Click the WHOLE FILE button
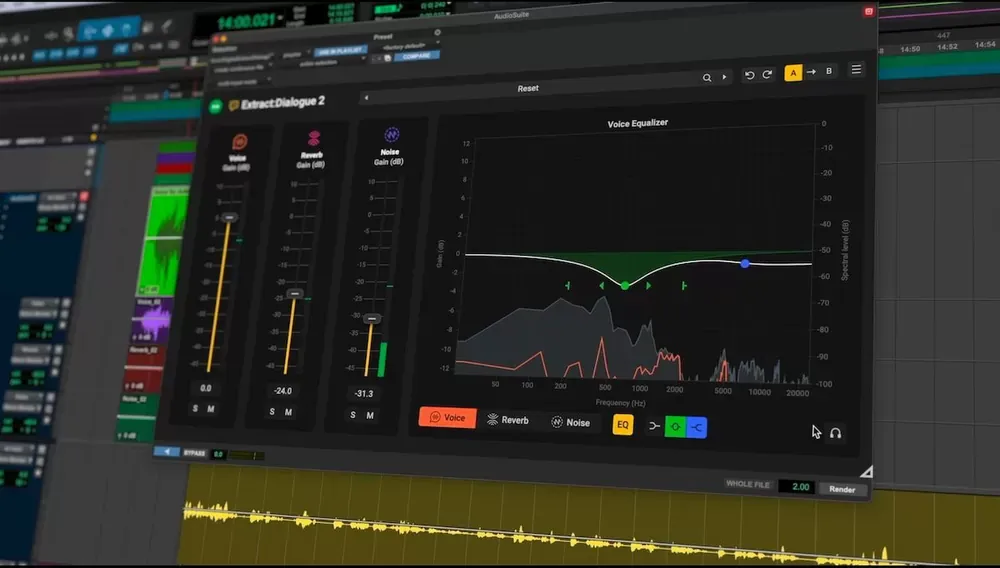Screen dimensions: 1000x568 click(748, 484)
